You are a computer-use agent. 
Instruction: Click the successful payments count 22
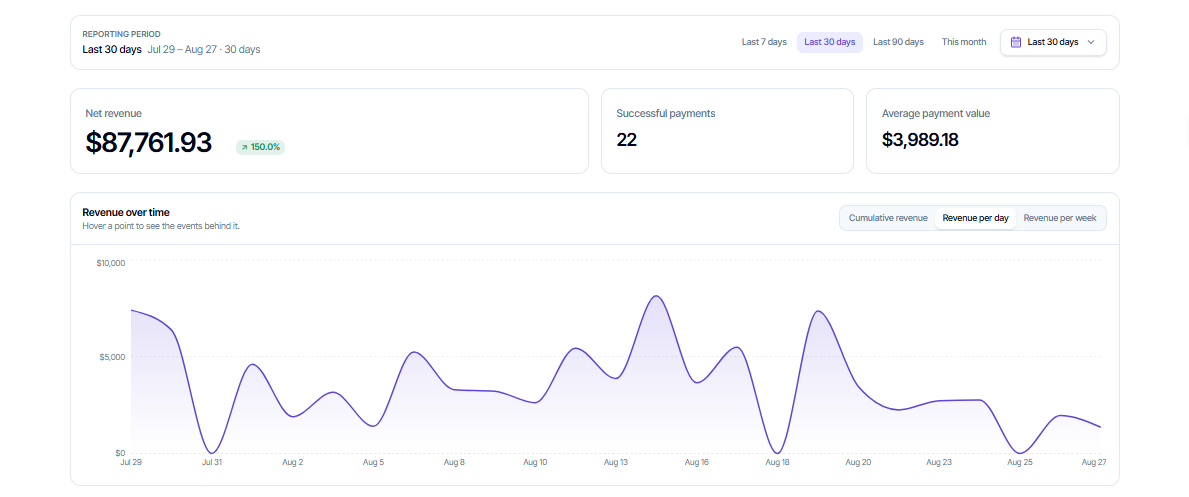pos(626,140)
